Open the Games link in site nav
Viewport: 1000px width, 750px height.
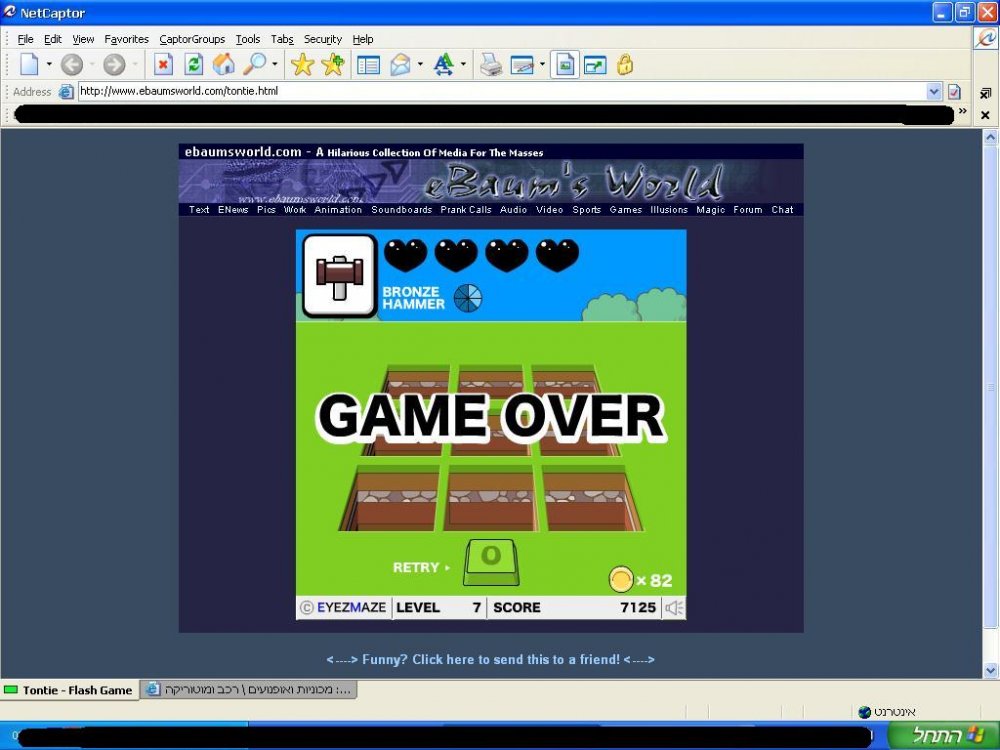pyautogui.click(x=626, y=210)
